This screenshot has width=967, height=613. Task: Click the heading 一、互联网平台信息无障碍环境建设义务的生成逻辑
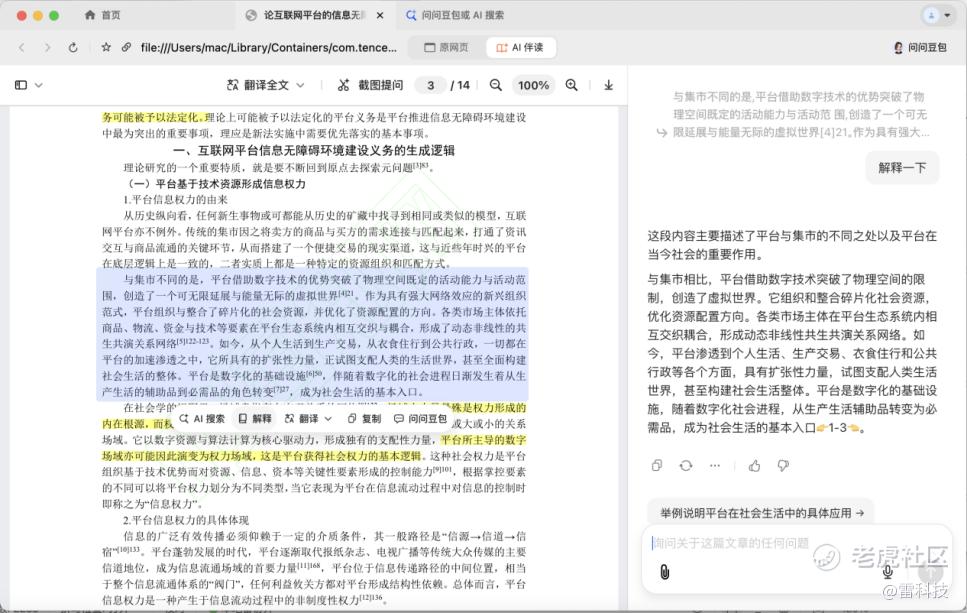pos(314,150)
